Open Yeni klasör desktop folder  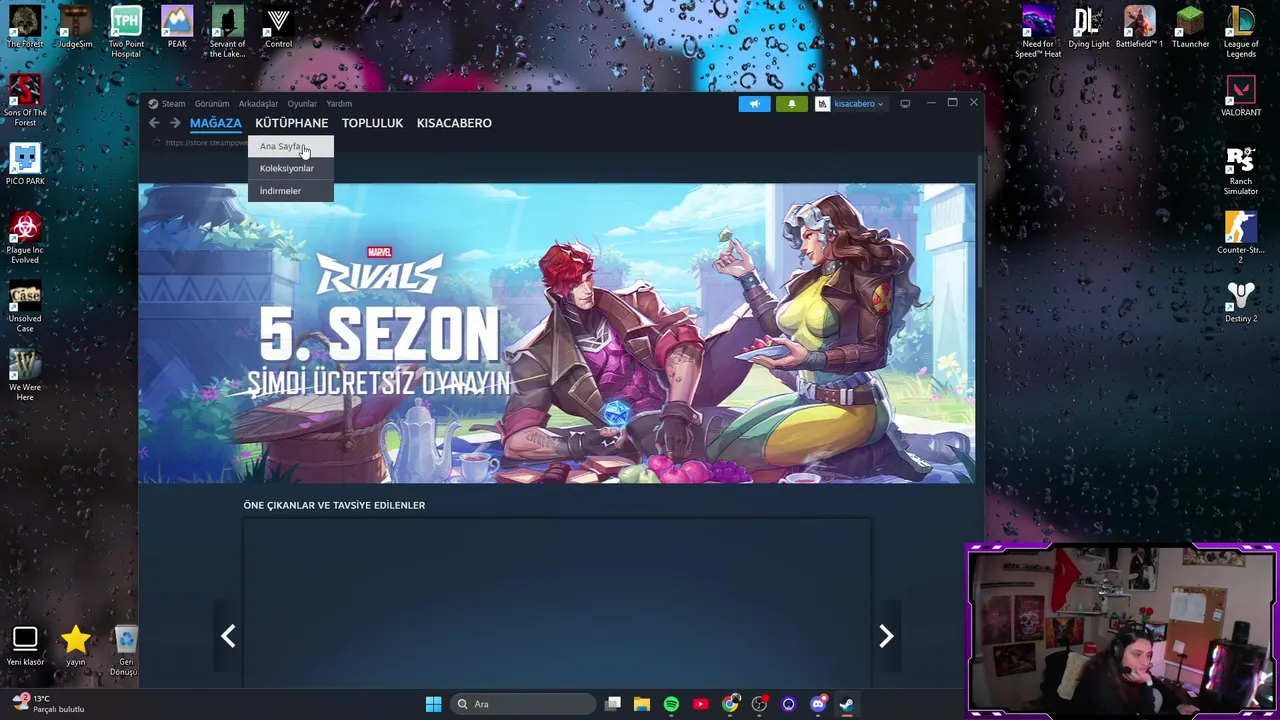click(25, 646)
